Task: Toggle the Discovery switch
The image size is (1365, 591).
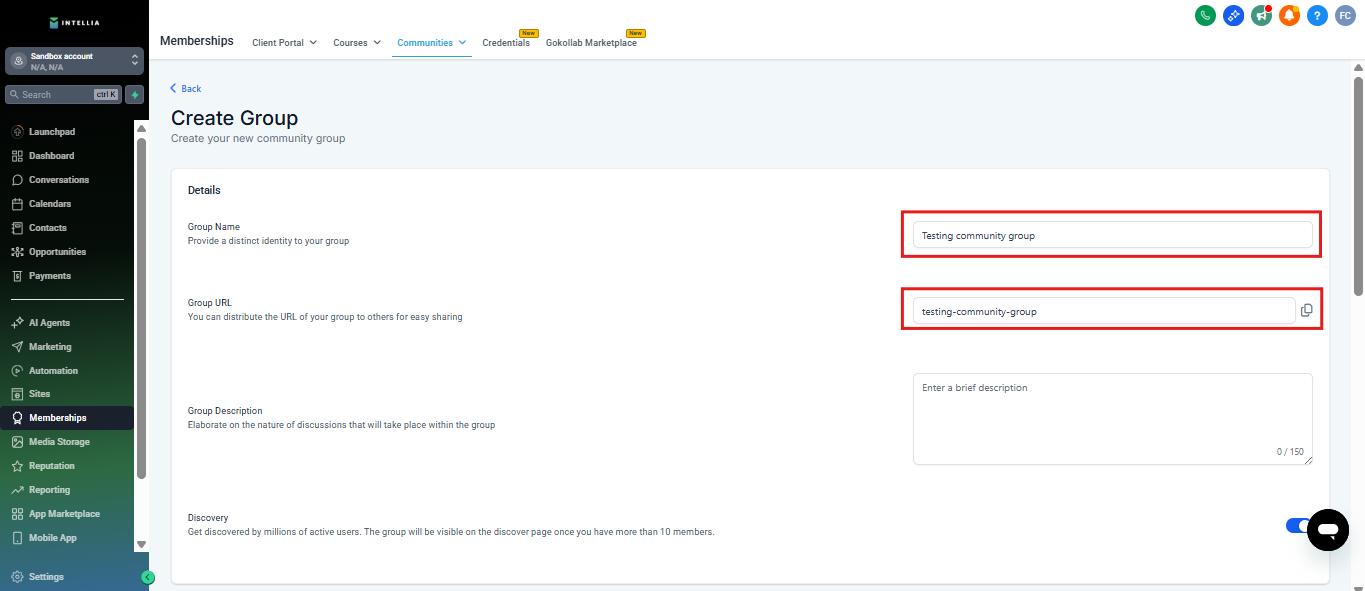Action: pyautogui.click(x=1297, y=526)
